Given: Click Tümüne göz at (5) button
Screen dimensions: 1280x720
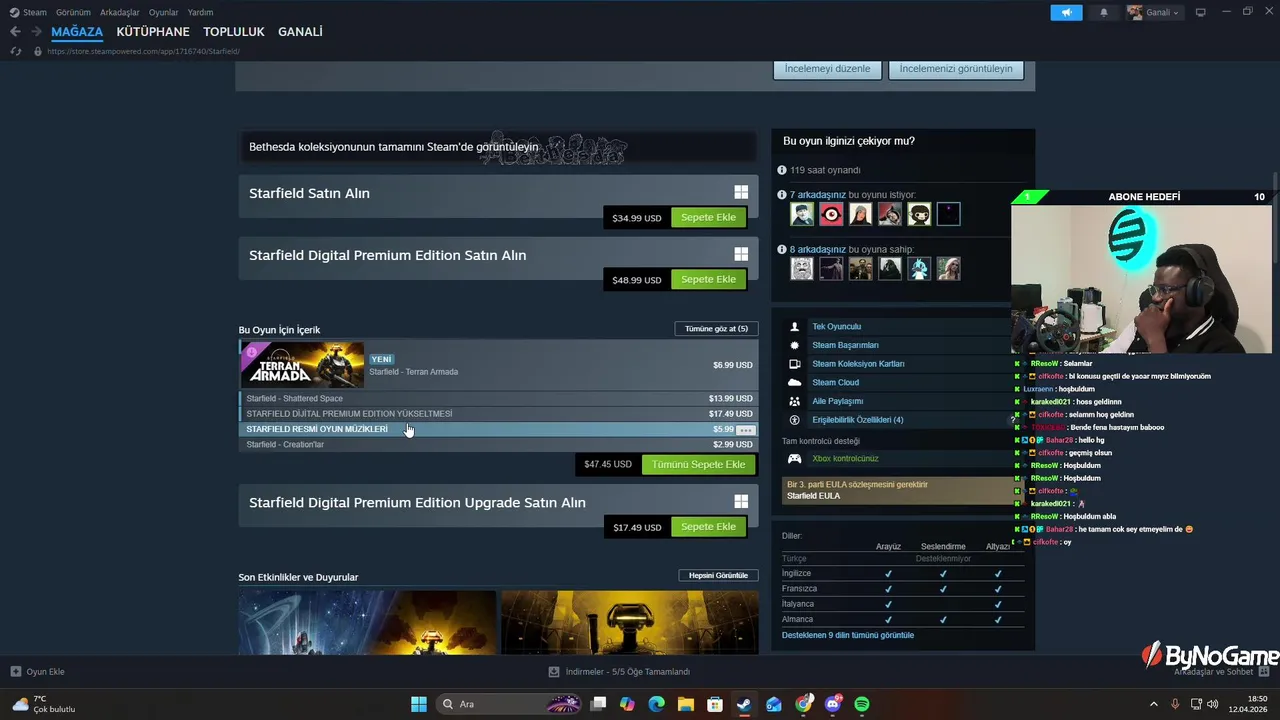Looking at the screenshot, I should (716, 329).
